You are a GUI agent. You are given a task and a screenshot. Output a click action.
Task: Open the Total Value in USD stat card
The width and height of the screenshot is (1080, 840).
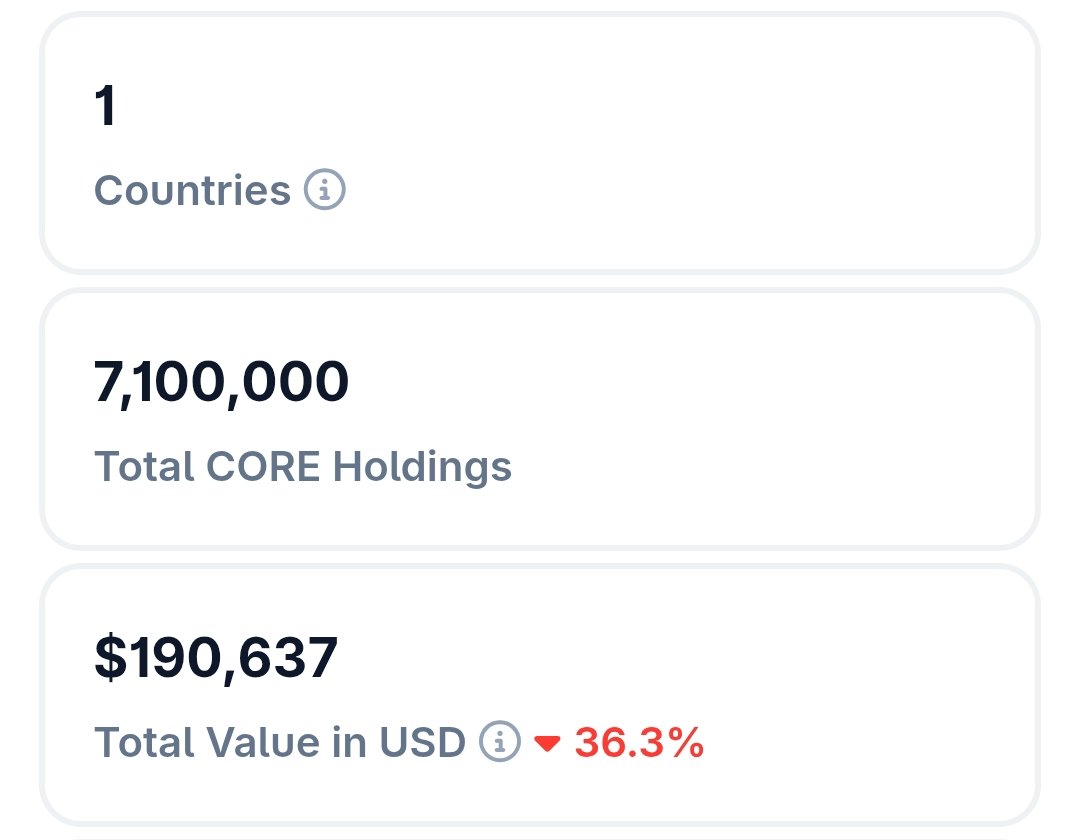coord(540,695)
